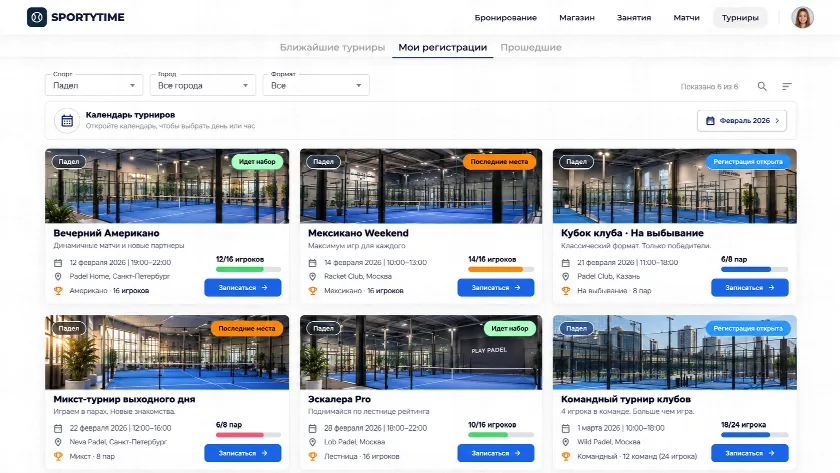This screenshot has height=473, width=840.
Task: Click Записаться for Эскалера Pro
Action: pos(496,453)
